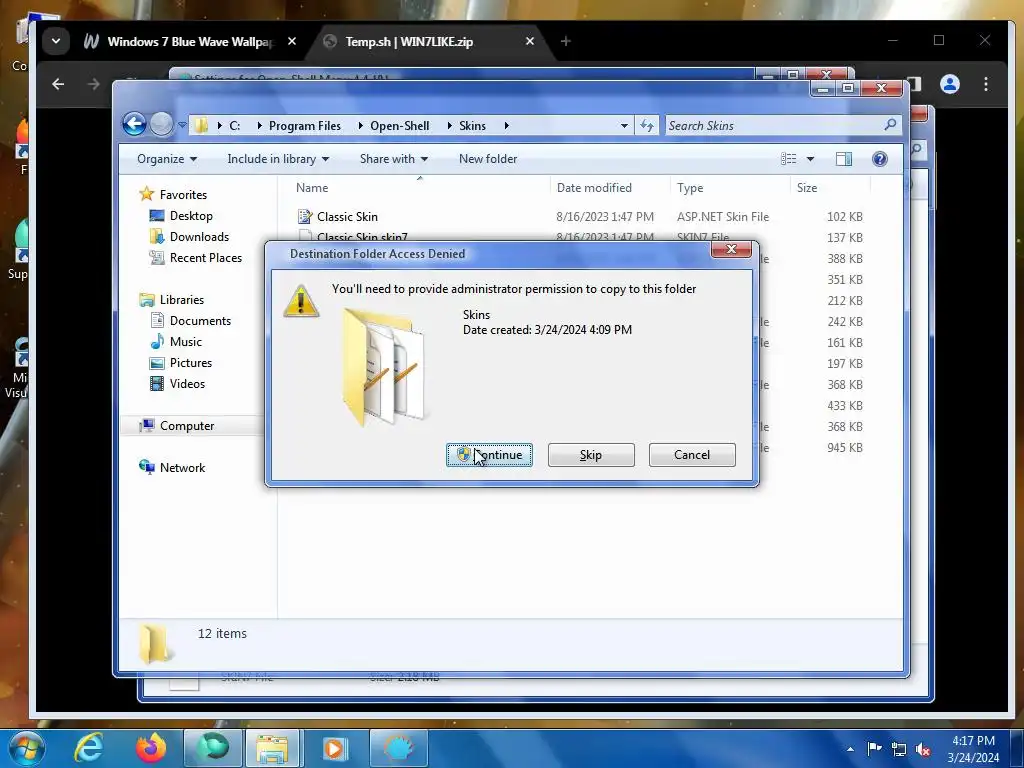This screenshot has width=1024, height=768.
Task: Open Include in library dropdown
Action: 278,159
